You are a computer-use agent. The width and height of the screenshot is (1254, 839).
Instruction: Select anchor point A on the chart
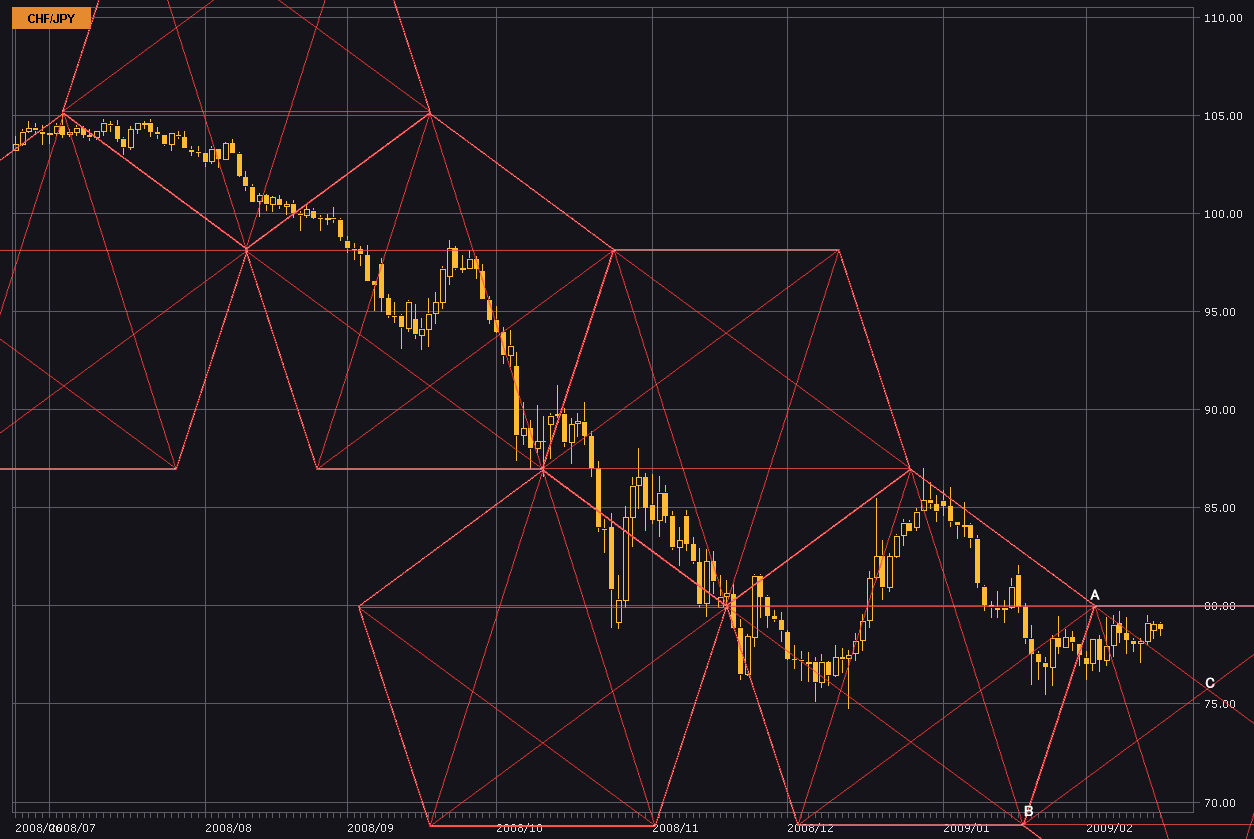coord(1095,595)
